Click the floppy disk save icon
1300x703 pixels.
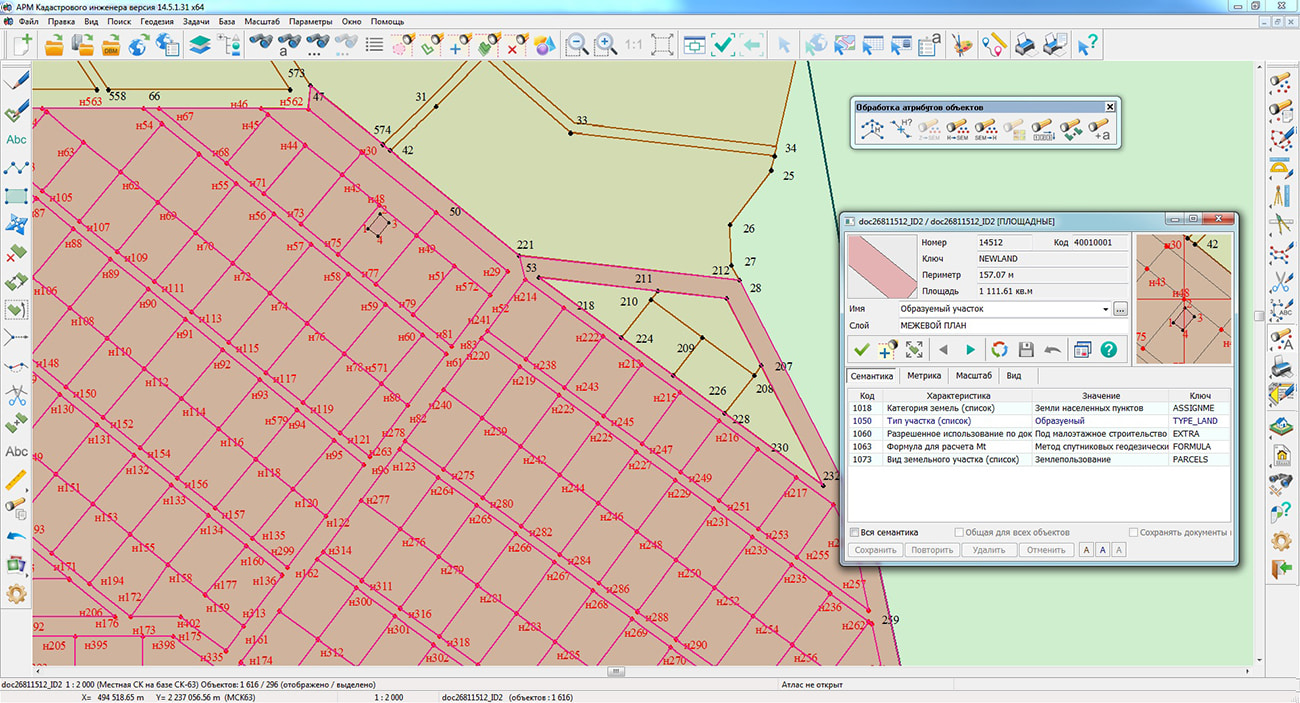pyautogui.click(x=1025, y=350)
